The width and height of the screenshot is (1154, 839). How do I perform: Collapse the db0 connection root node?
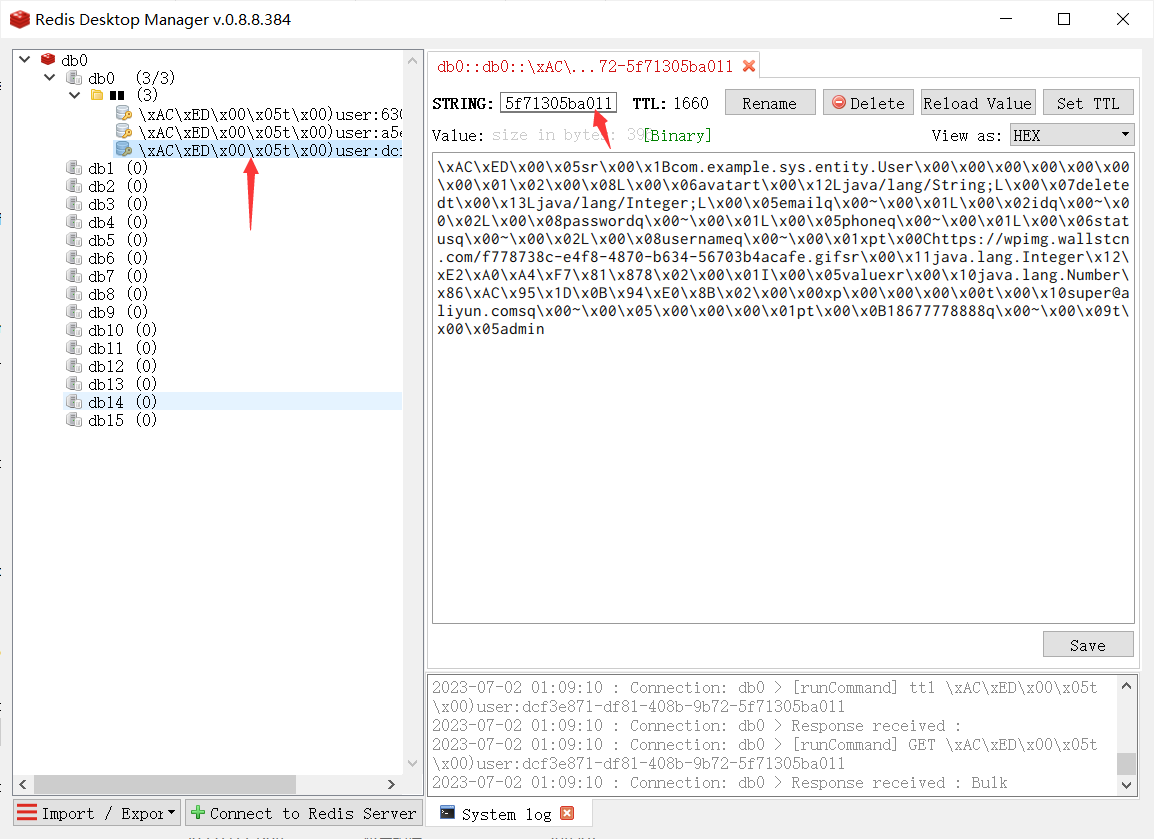click(x=24, y=60)
